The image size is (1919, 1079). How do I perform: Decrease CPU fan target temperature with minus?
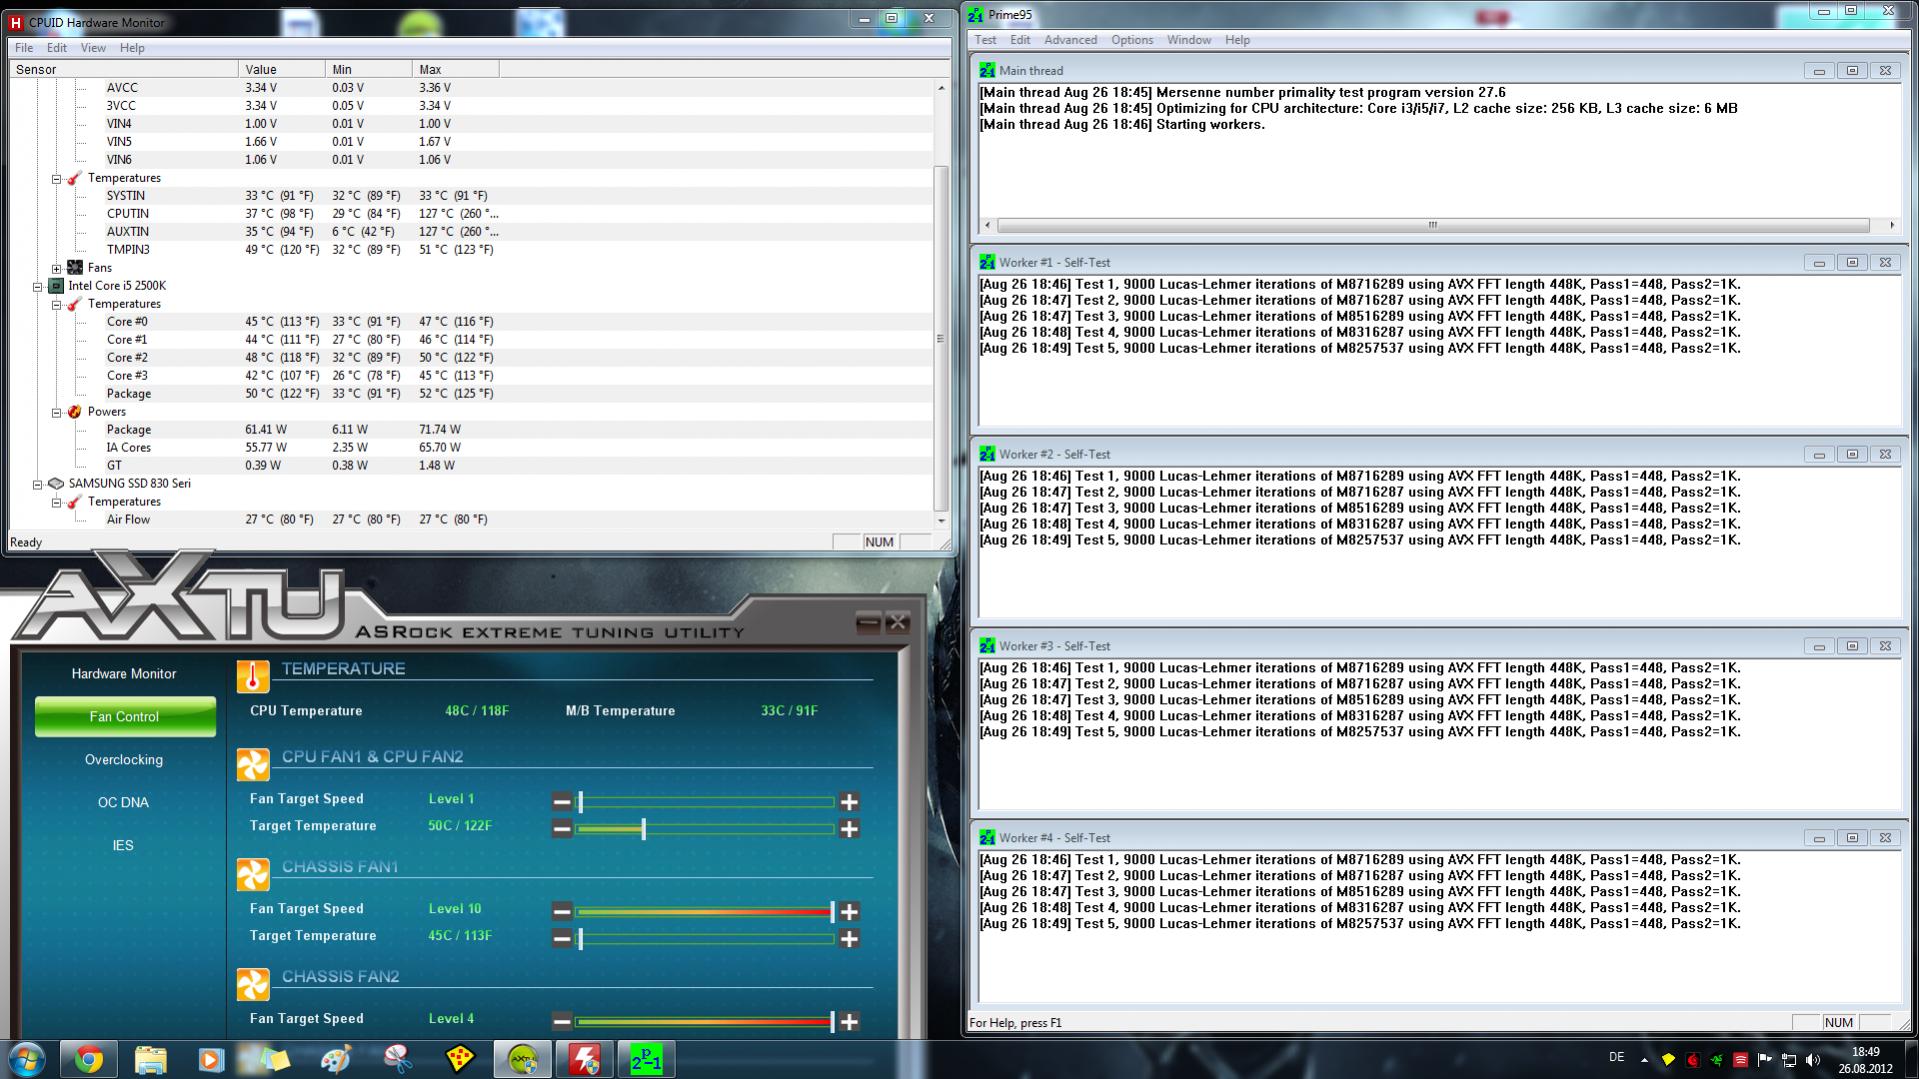pos(562,829)
